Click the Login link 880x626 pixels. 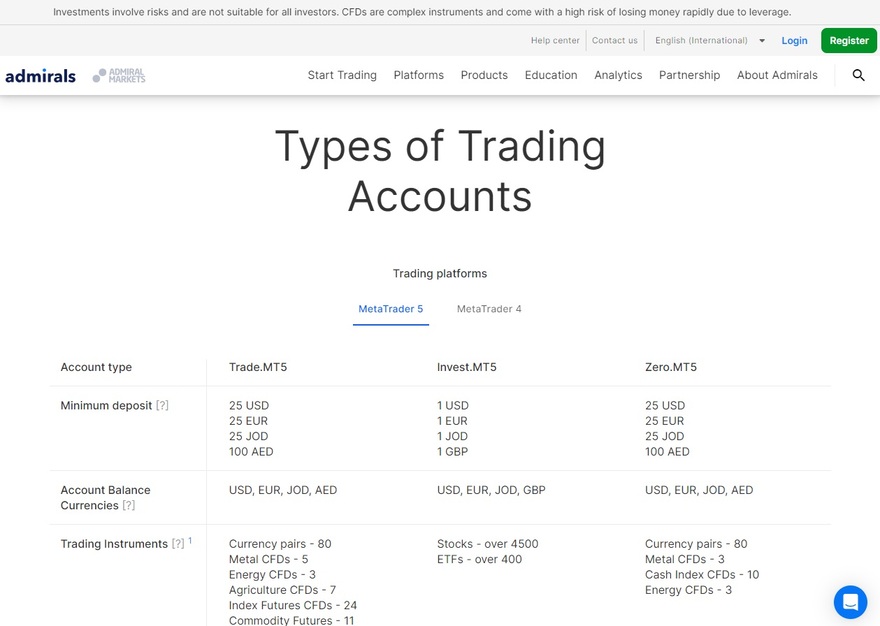coord(794,40)
